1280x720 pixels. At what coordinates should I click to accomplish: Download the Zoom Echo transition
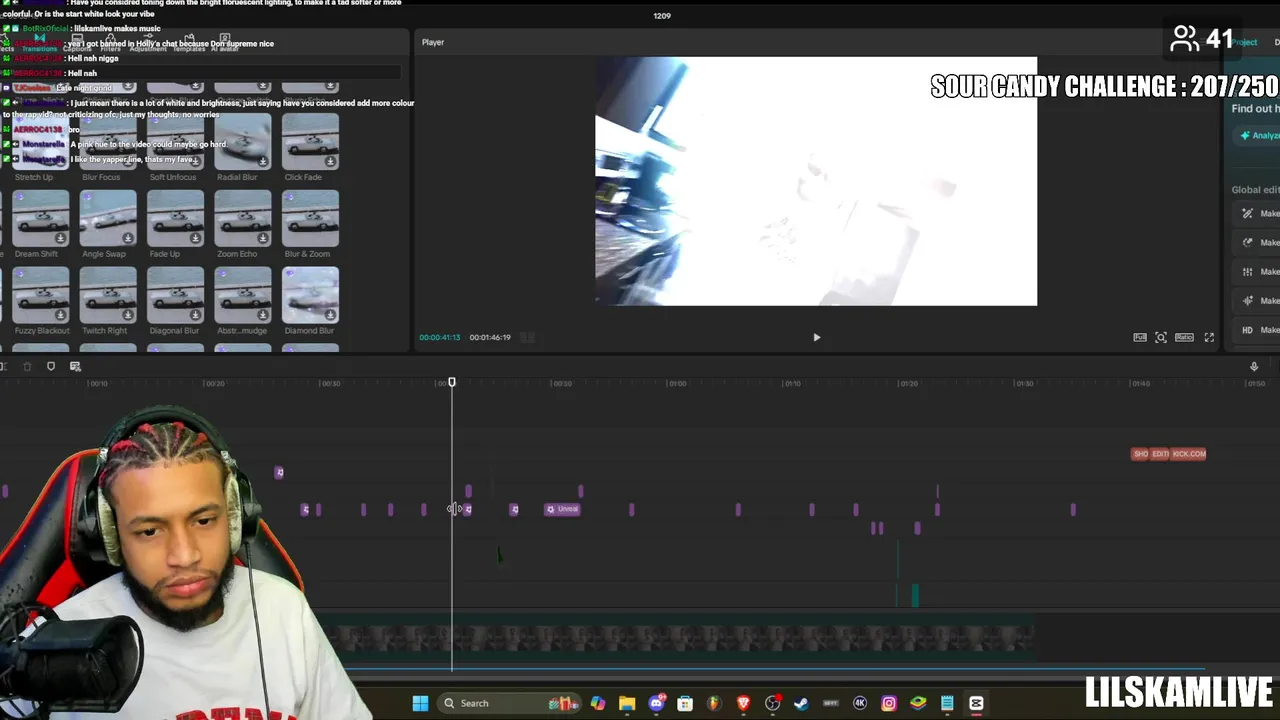click(x=263, y=238)
